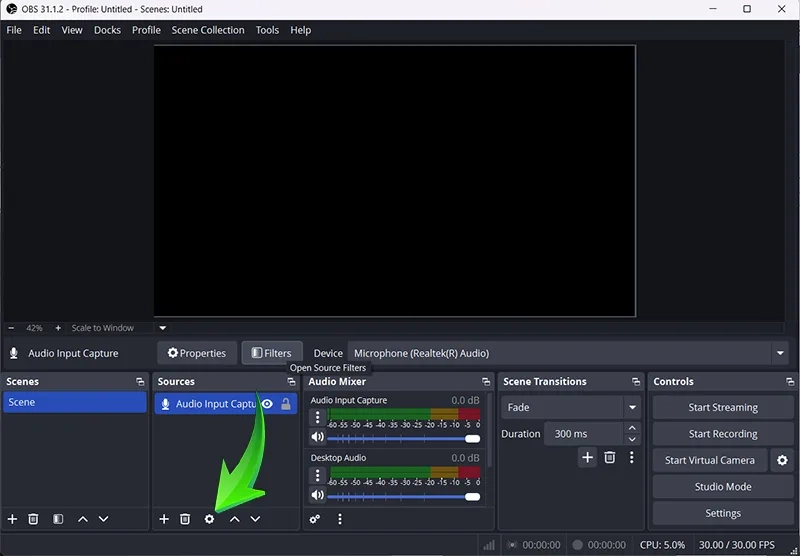Hide Audio Input Capture with eye icon
This screenshot has height=556, width=800.
pos(267,404)
